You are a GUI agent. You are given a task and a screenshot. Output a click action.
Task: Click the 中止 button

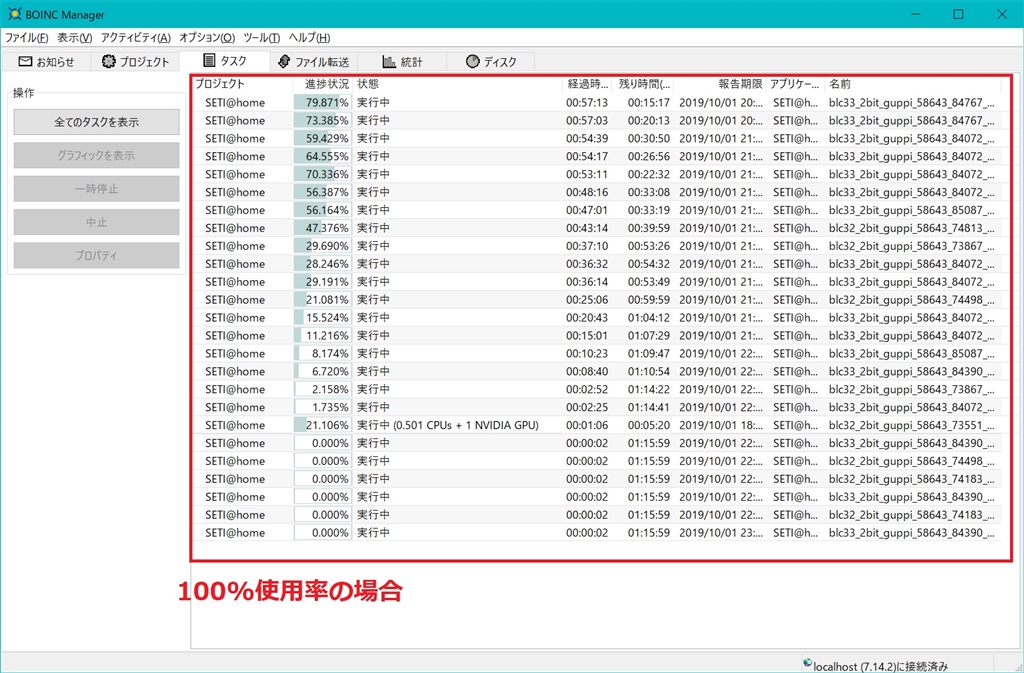97,222
